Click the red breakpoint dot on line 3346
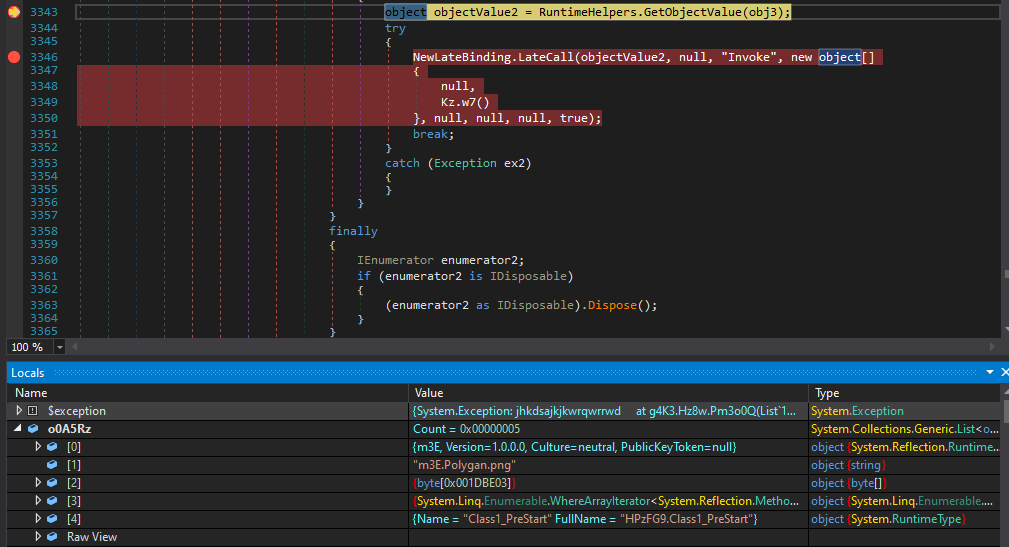This screenshot has width=1009, height=547. pyautogui.click(x=13, y=57)
